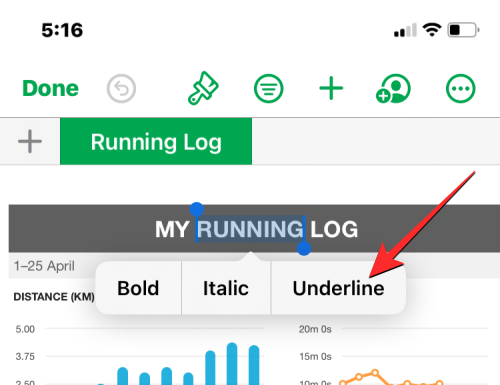Tap the orange line chart
500x385 pixels.
pos(391,378)
